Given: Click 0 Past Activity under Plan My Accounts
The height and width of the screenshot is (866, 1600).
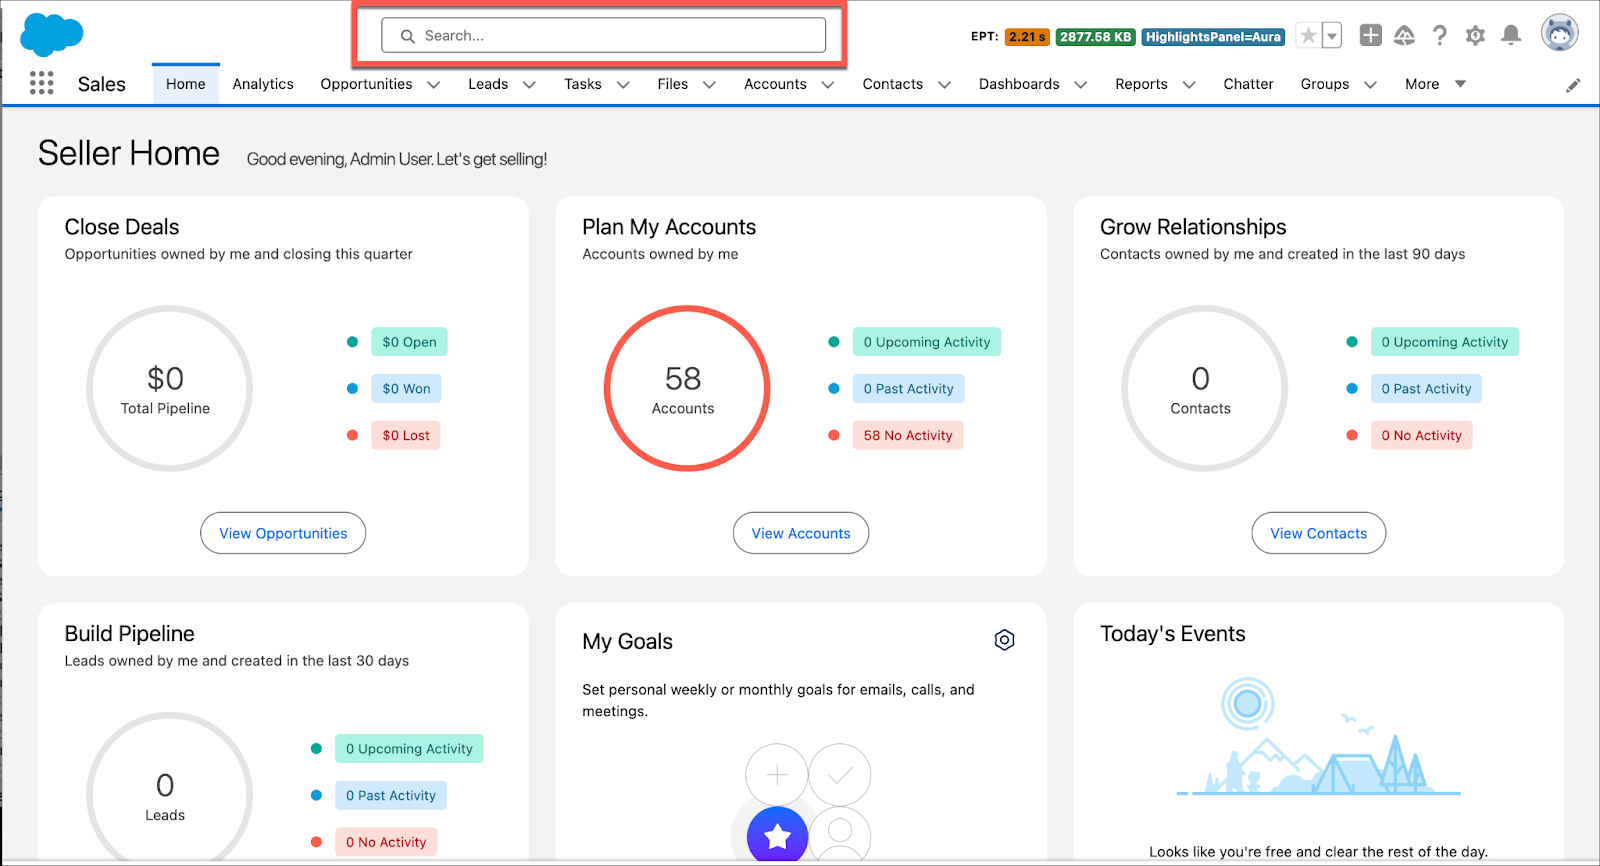Looking at the screenshot, I should pyautogui.click(x=908, y=389).
